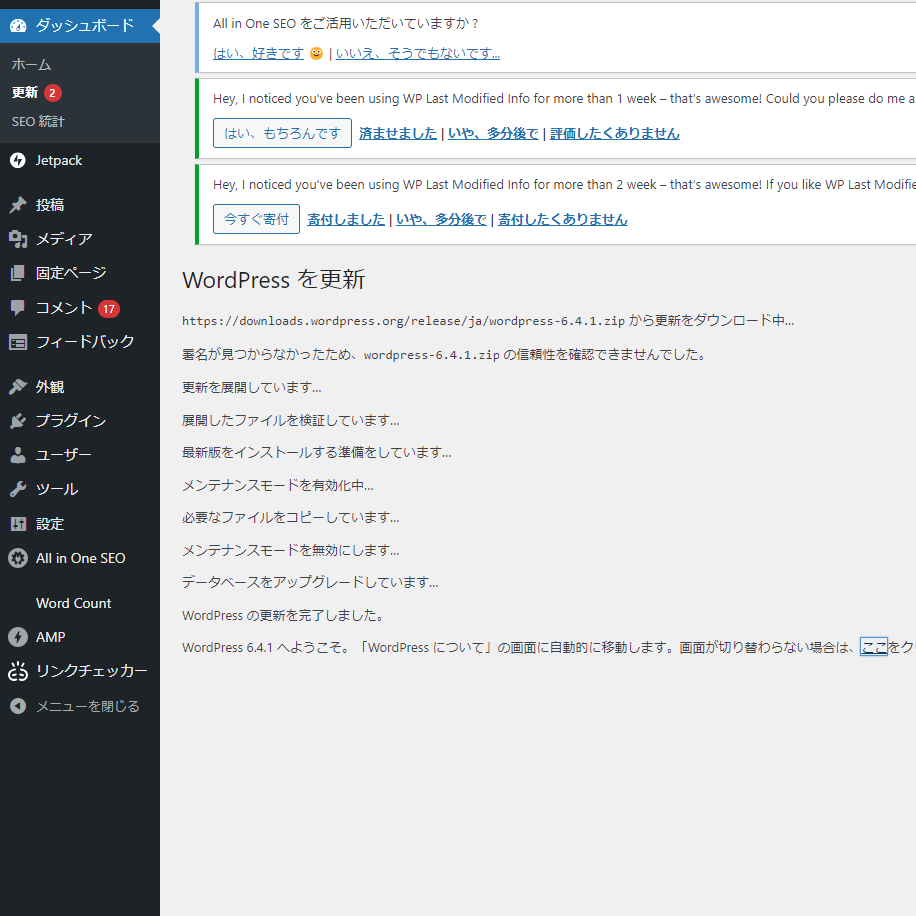Screen dimensions: 916x916
Task: Click the speech bubble icon beside コメント
Action: point(18,308)
